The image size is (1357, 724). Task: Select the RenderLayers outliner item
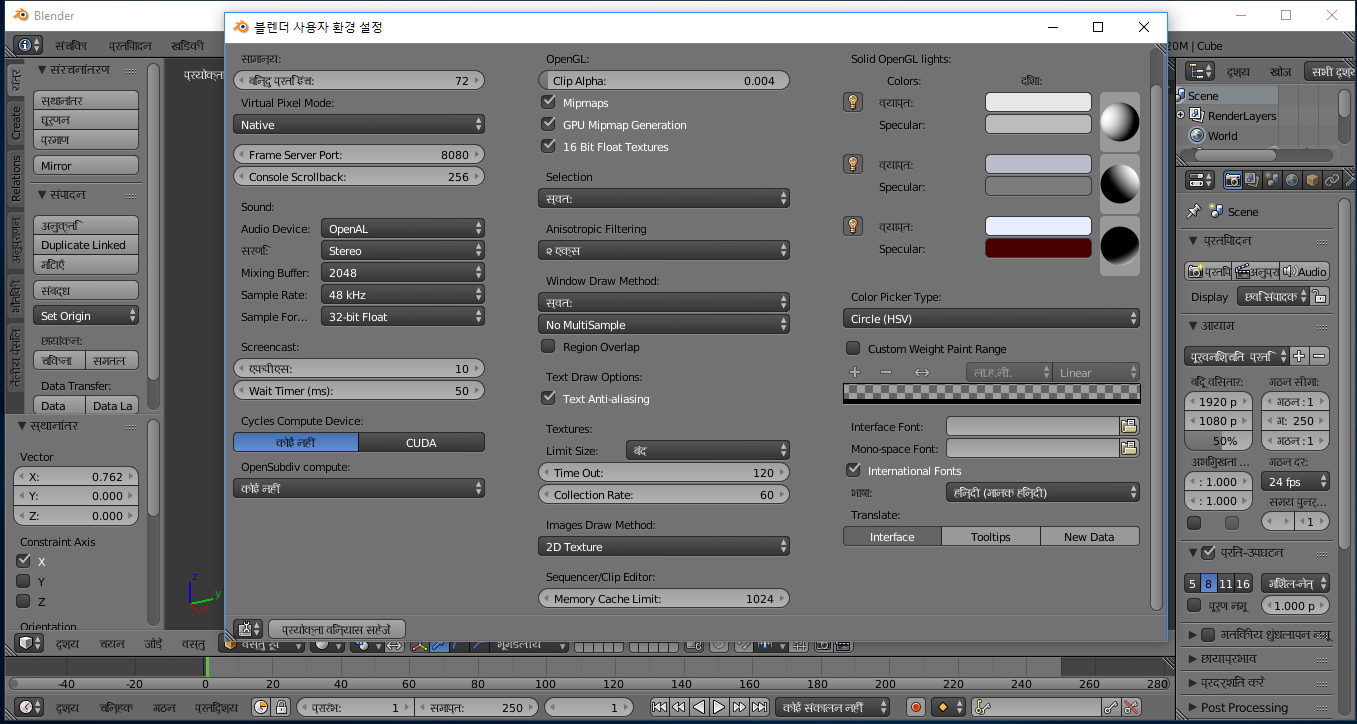(x=1242, y=116)
